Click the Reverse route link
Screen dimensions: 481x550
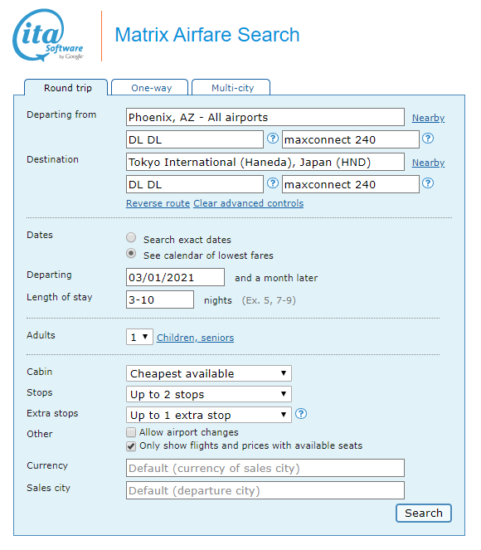pos(158,203)
